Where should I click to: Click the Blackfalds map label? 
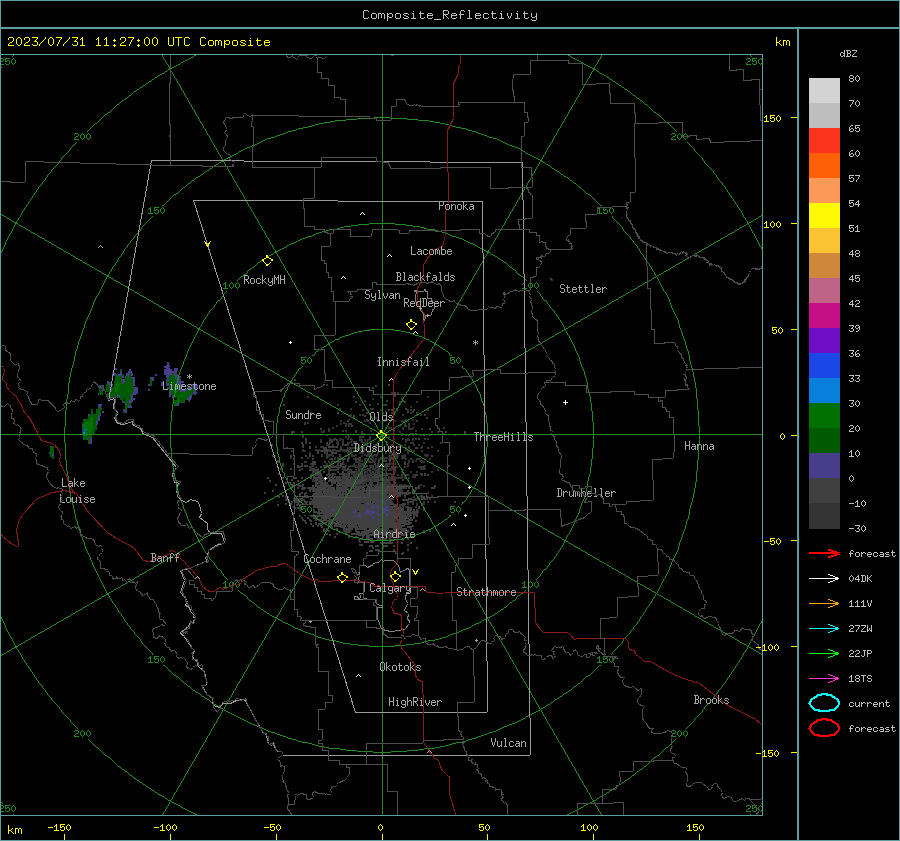click(x=425, y=277)
